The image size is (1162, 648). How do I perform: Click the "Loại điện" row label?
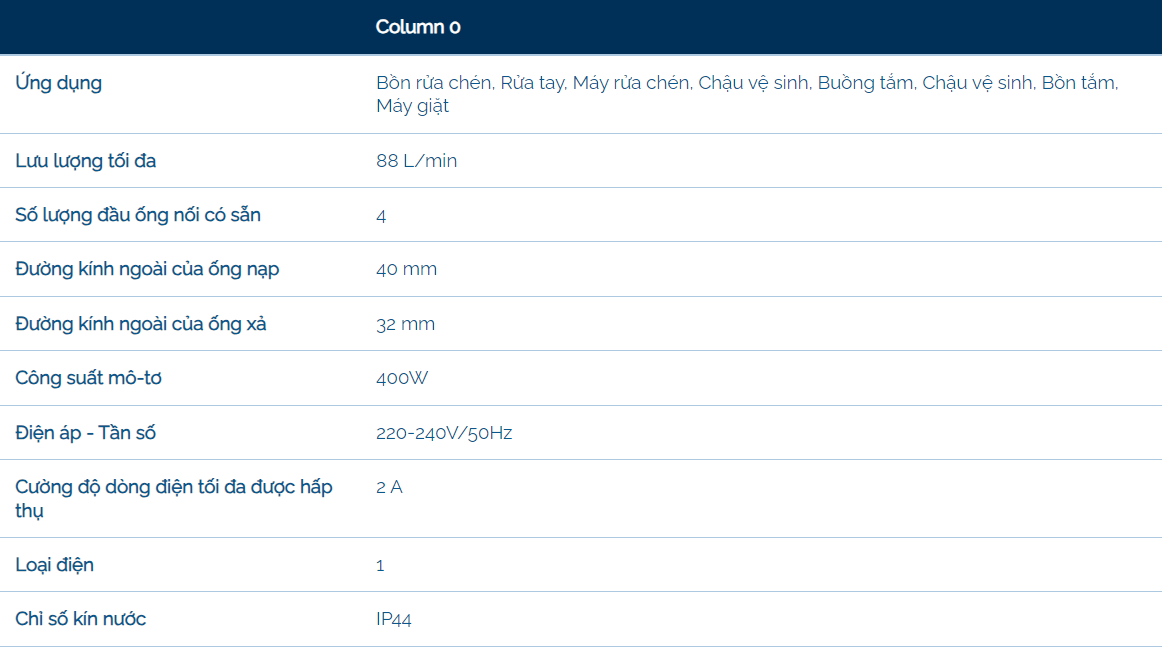coord(55,565)
